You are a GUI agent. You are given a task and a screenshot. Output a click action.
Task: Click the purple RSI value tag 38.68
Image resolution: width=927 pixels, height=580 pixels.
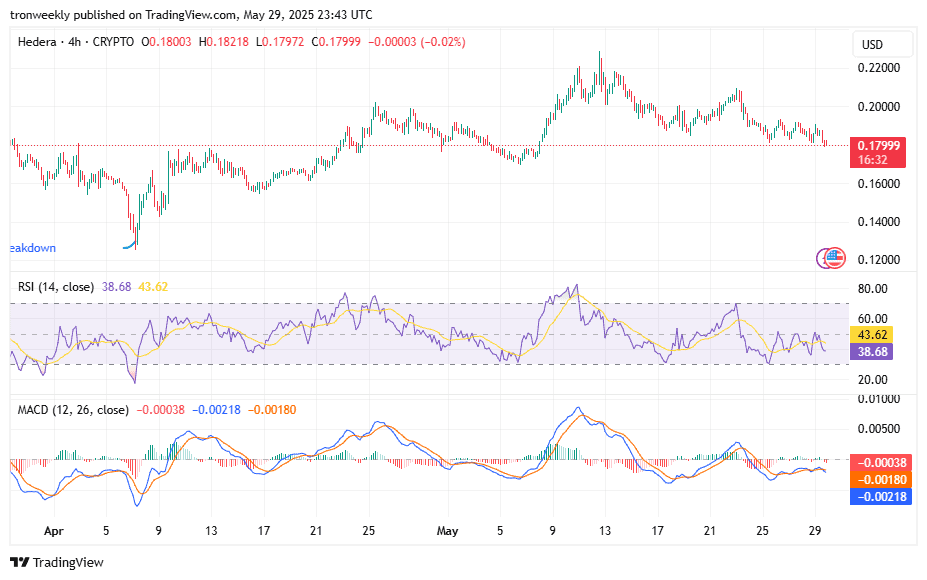(x=872, y=352)
